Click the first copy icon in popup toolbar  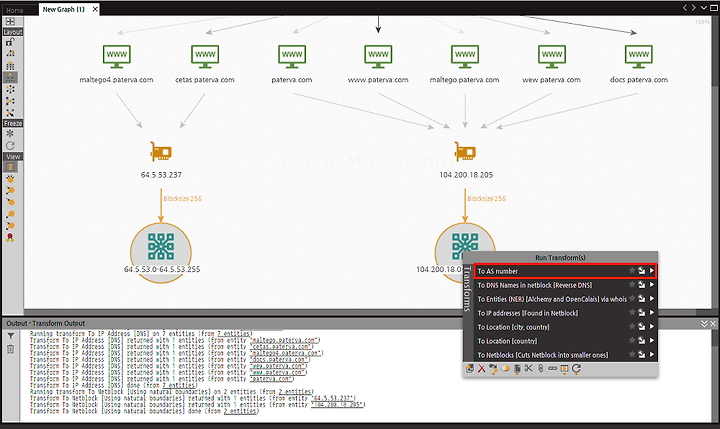click(469, 368)
